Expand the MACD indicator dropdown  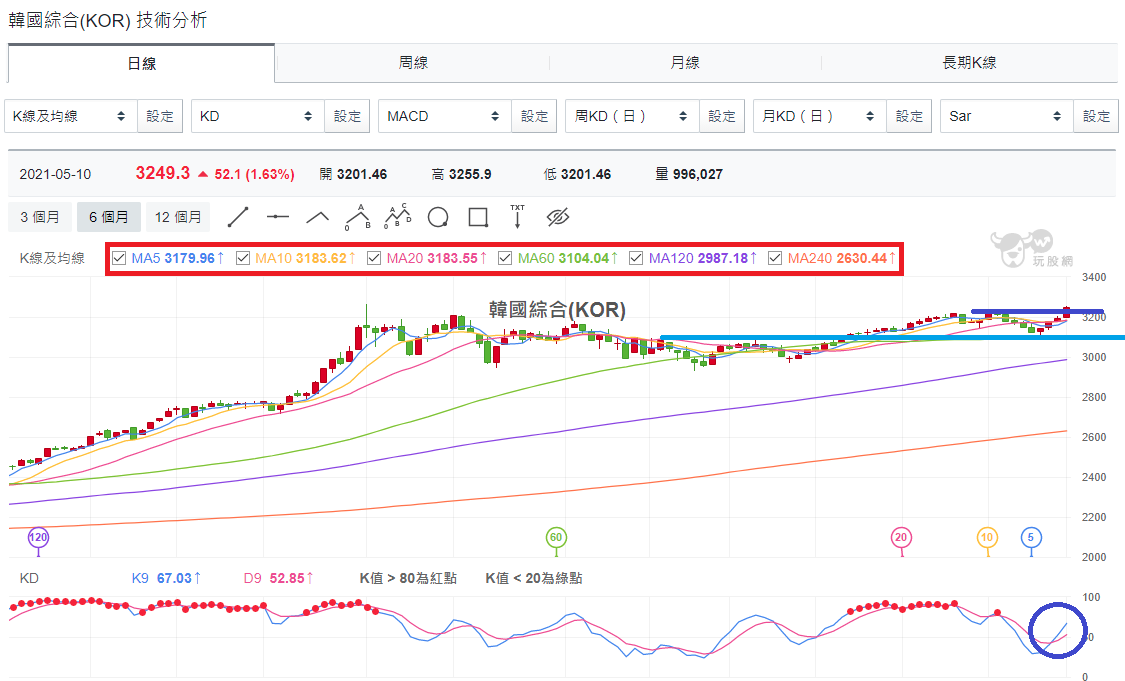[x=445, y=116]
